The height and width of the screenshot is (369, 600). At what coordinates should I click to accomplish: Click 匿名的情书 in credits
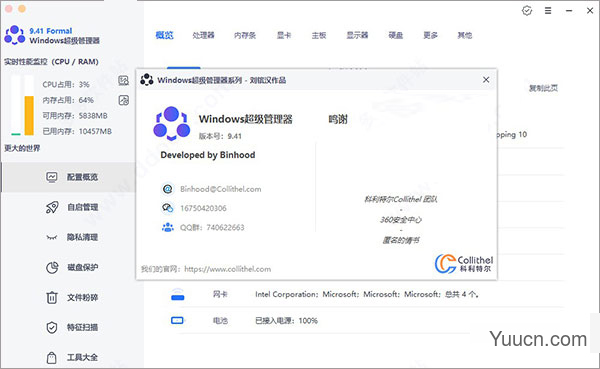pos(401,240)
